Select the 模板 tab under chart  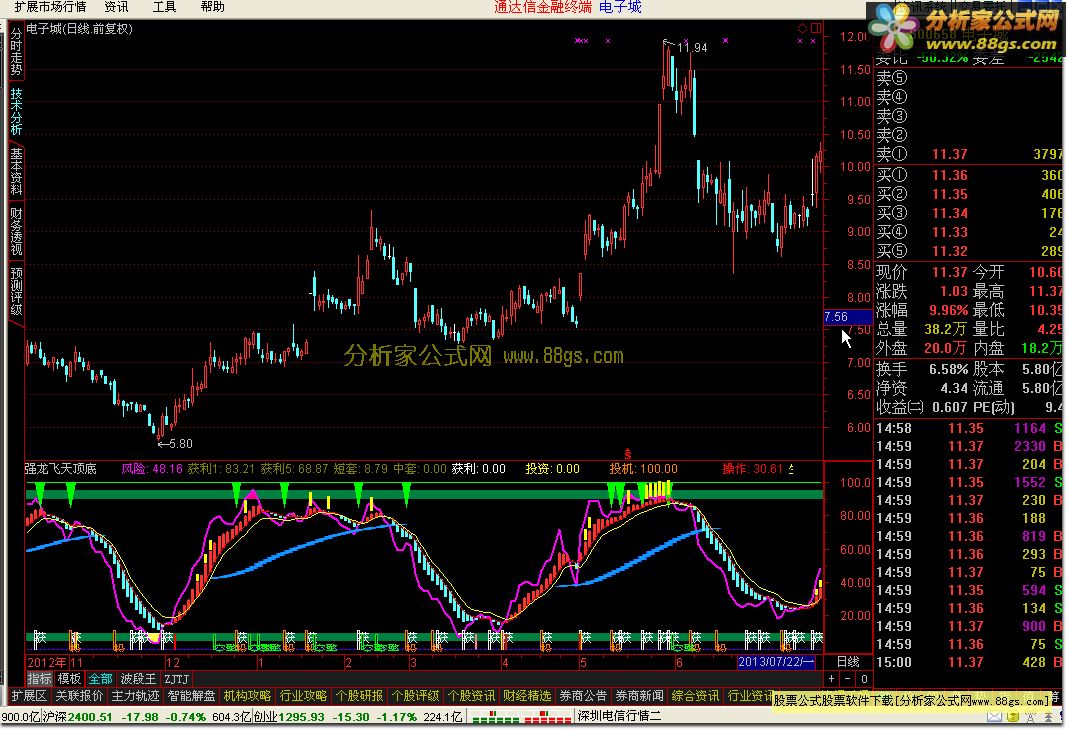point(69,679)
